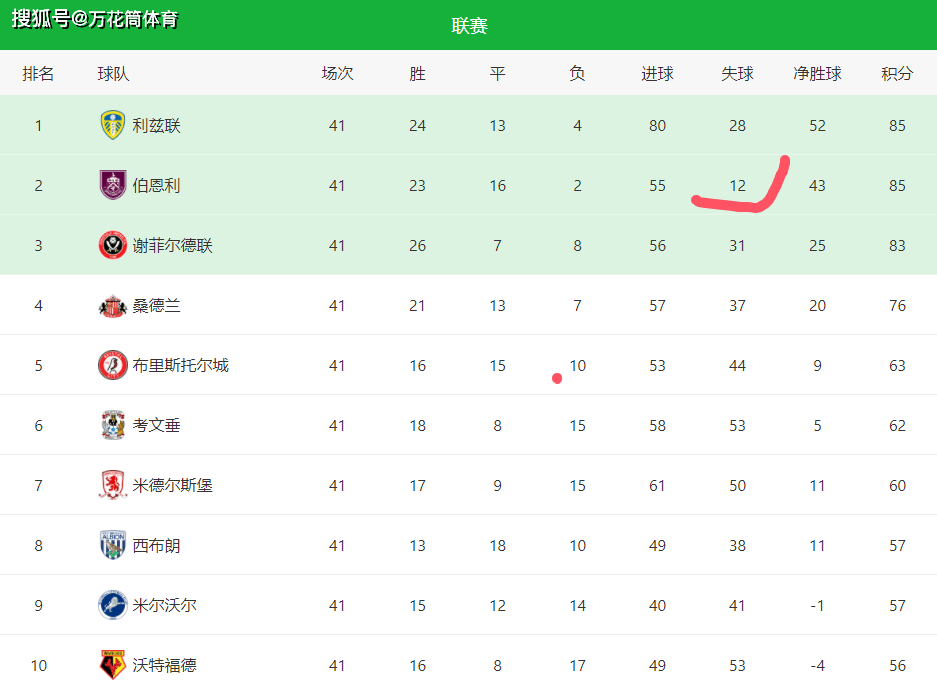Select the Coventry City crest
937x692 pixels.
tap(112, 425)
